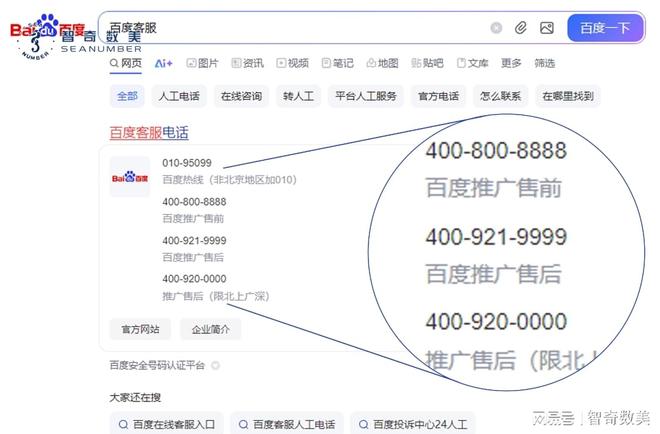Click the Baidu logo at top left
This screenshot has height=434, width=660.
[48, 30]
